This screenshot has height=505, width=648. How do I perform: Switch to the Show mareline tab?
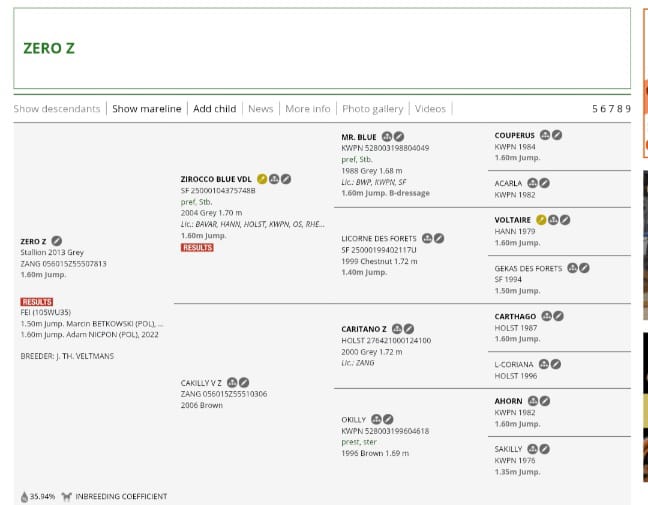[x=146, y=108]
